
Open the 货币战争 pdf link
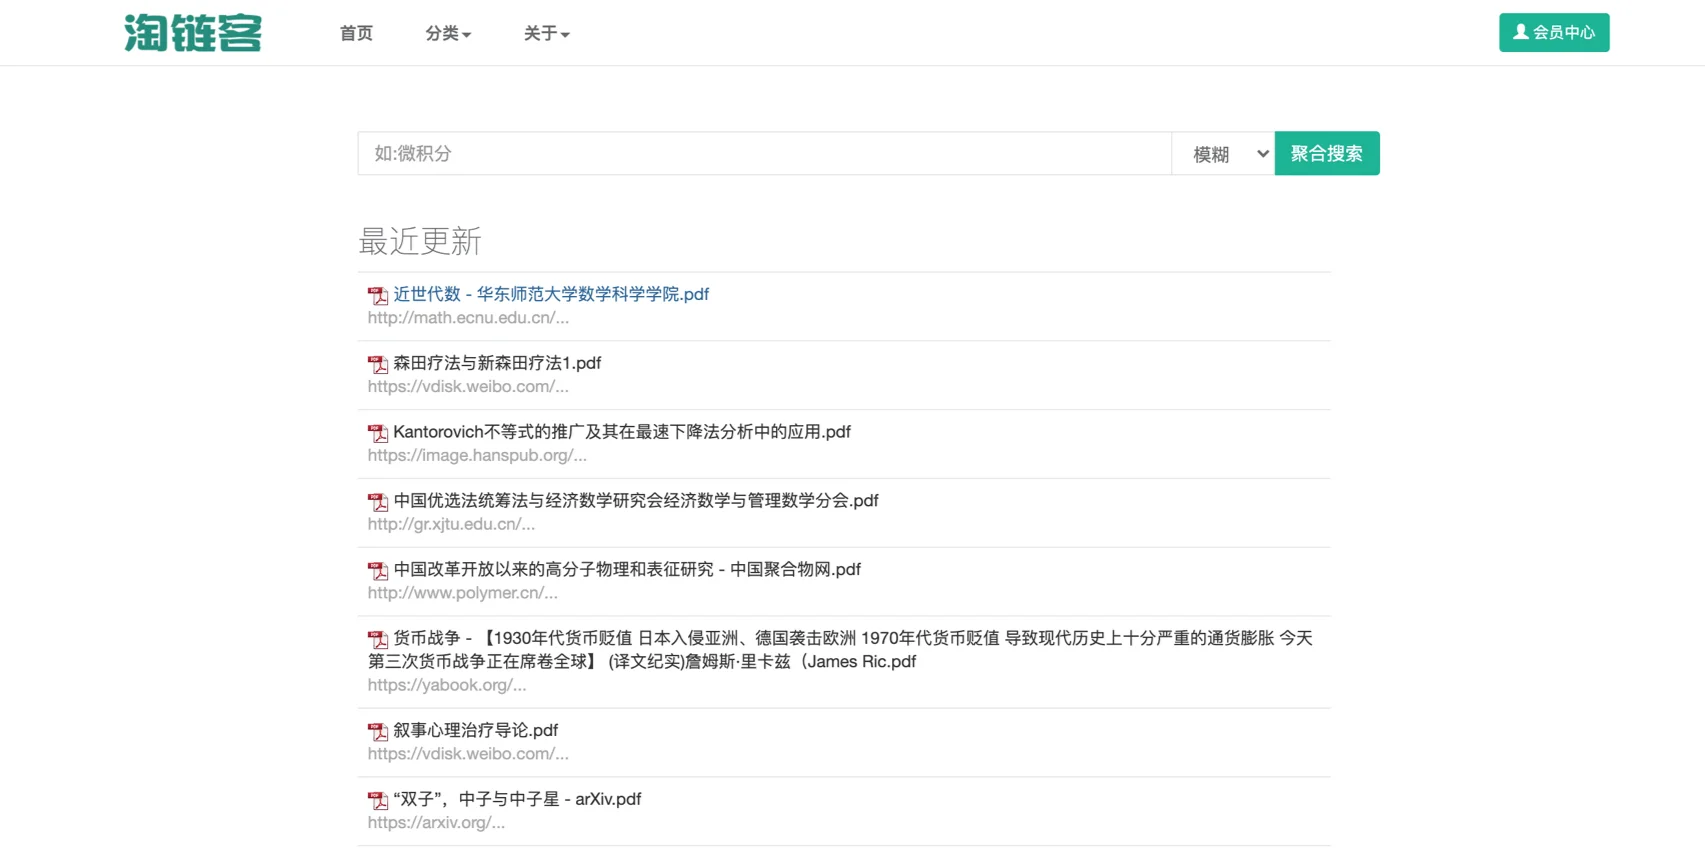(x=840, y=650)
